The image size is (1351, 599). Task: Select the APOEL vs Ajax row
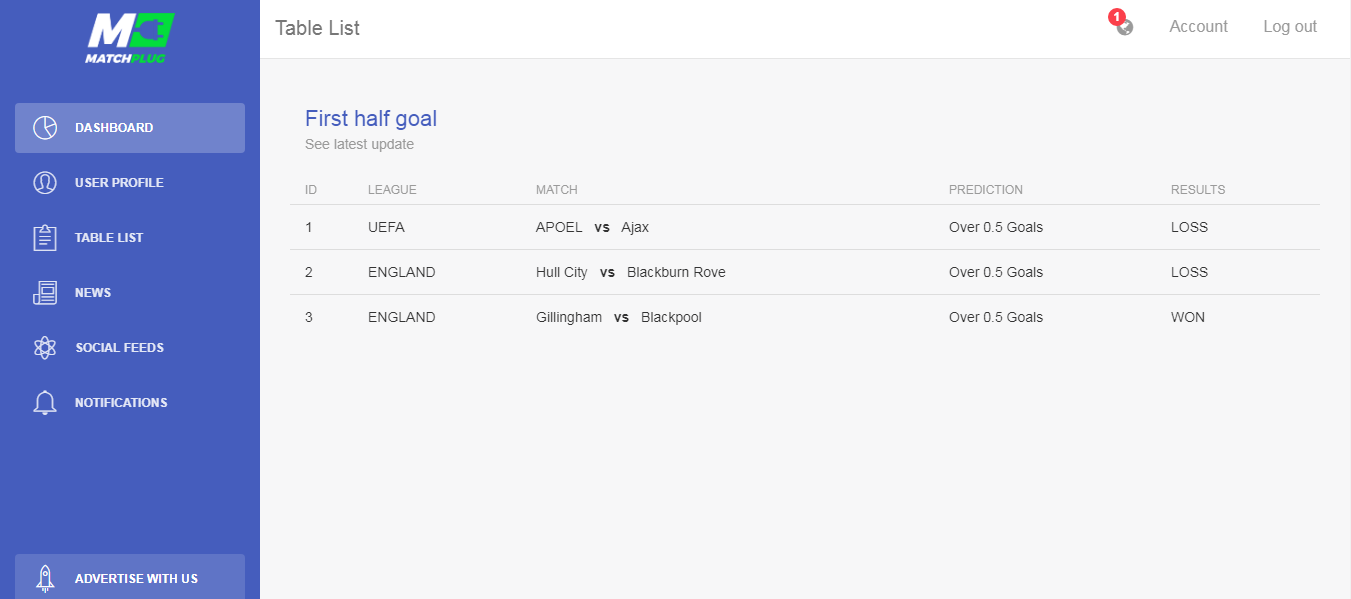pos(592,227)
